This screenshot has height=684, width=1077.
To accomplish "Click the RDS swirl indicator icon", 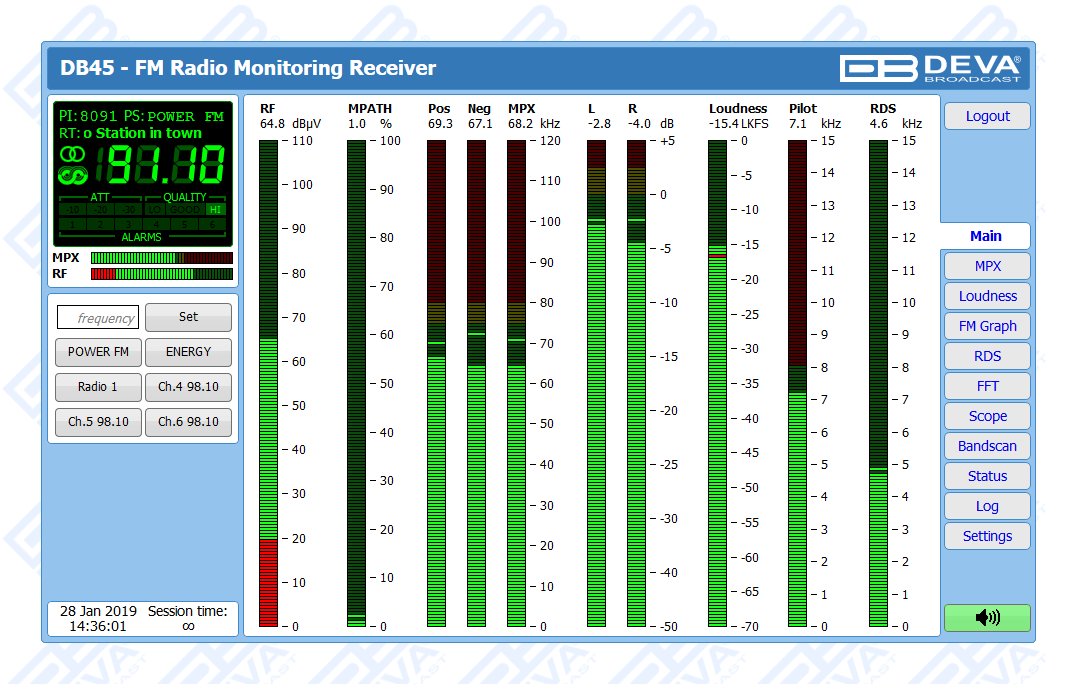I will tap(72, 176).
